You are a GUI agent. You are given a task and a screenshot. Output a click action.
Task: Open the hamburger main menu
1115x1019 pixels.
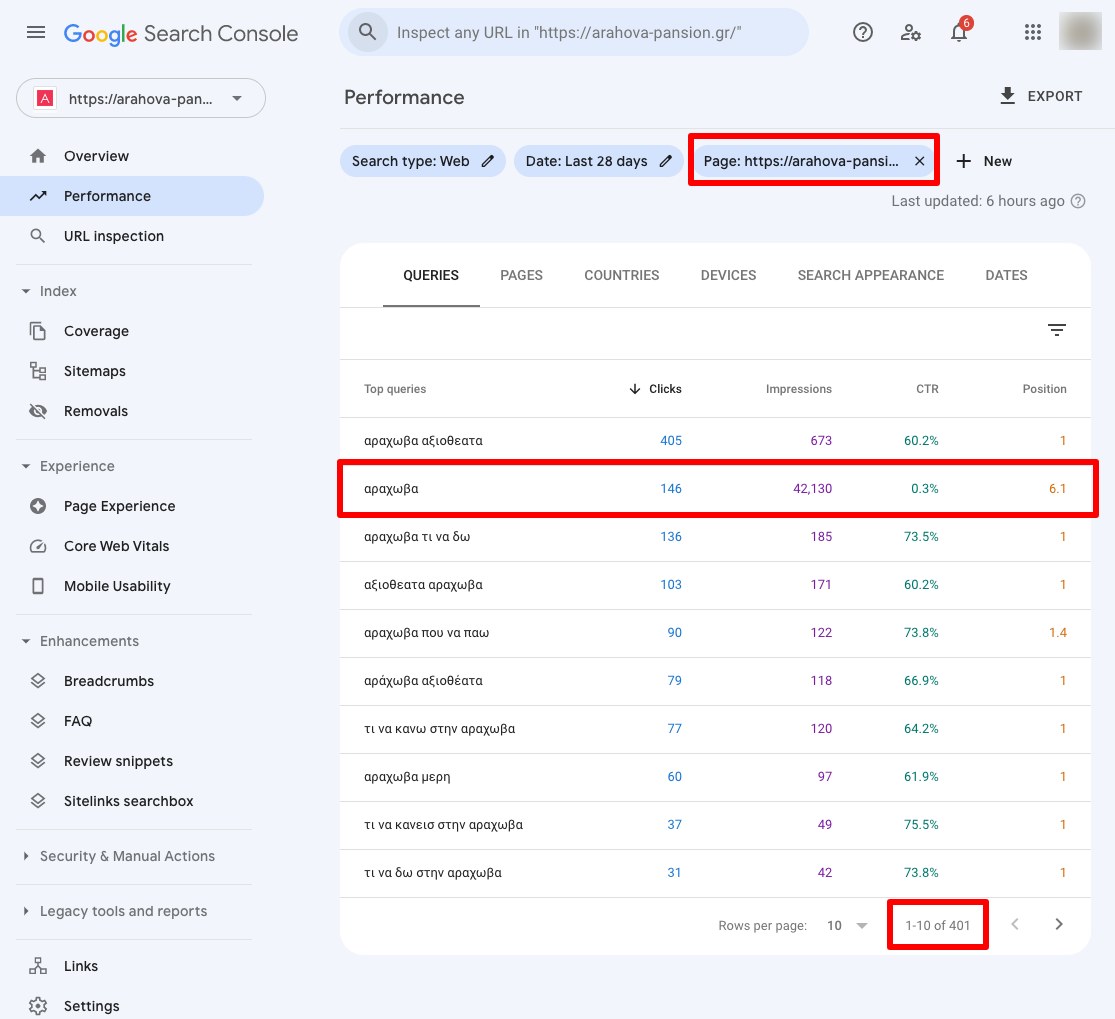(x=36, y=33)
